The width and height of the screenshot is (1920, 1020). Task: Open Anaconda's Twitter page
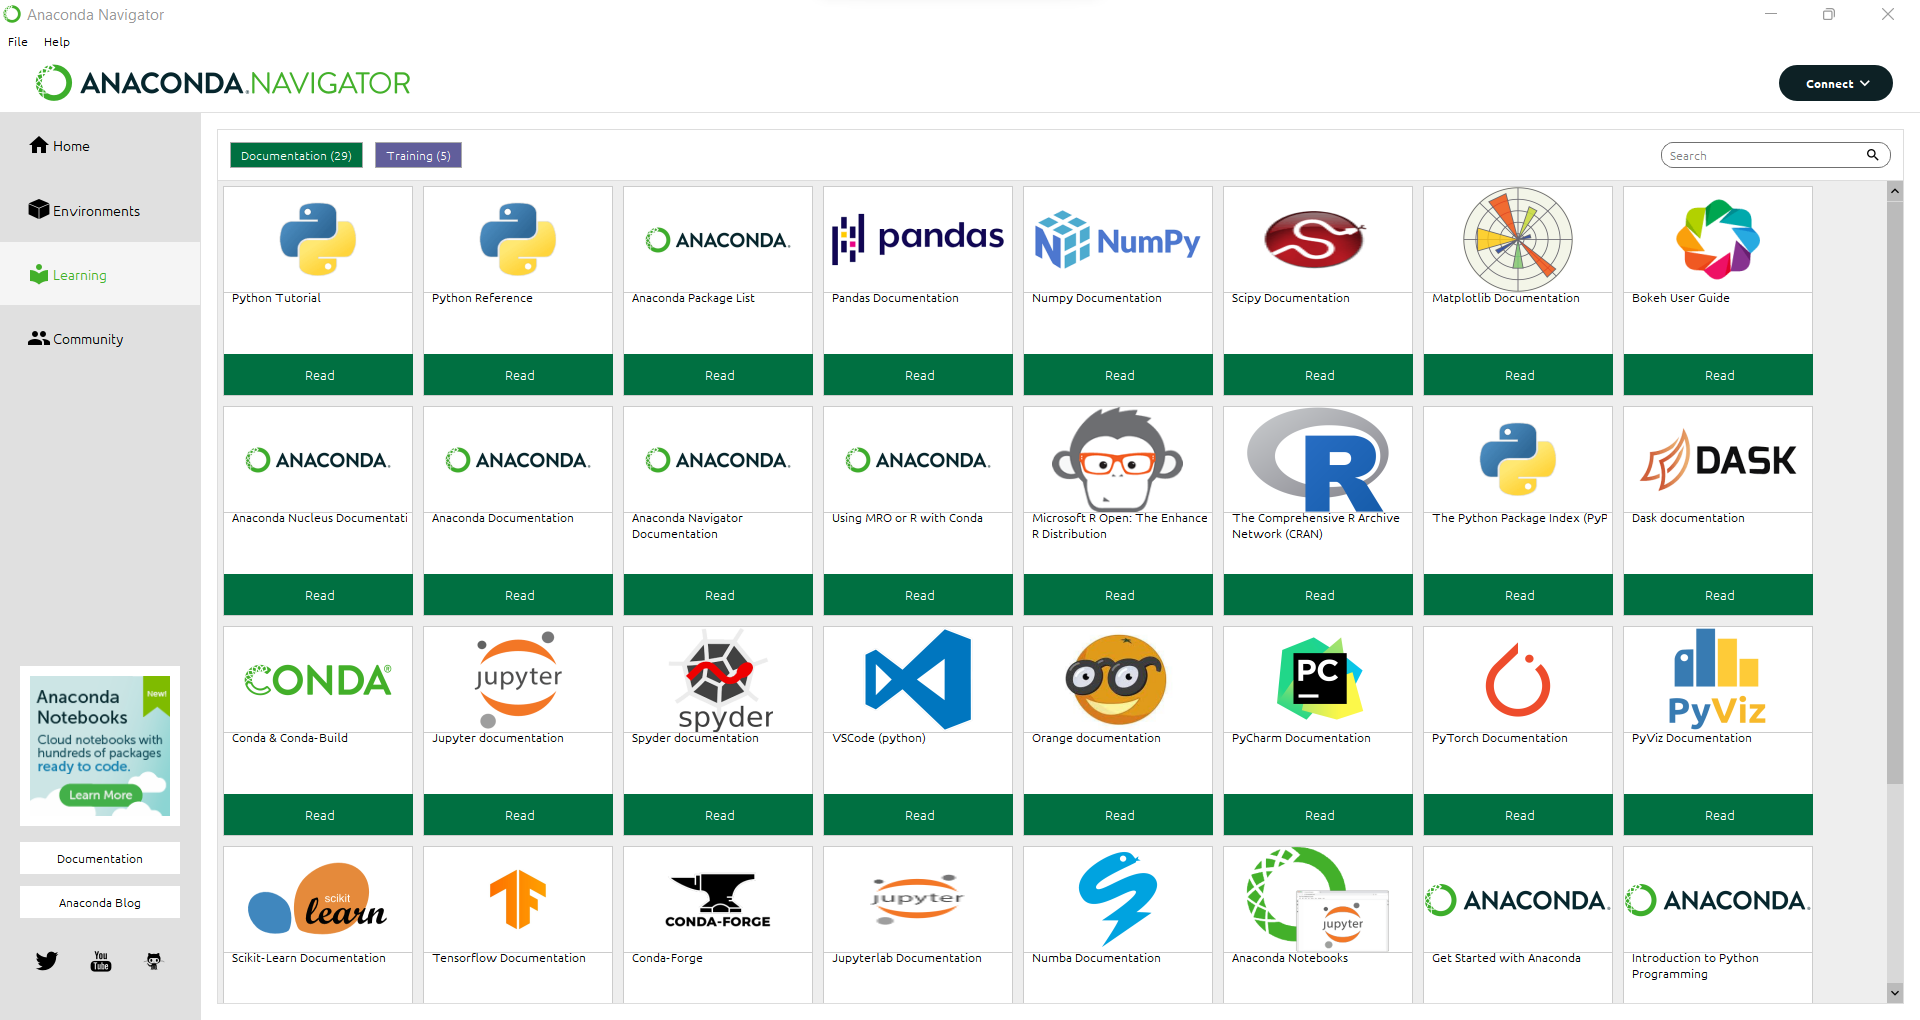coord(46,961)
